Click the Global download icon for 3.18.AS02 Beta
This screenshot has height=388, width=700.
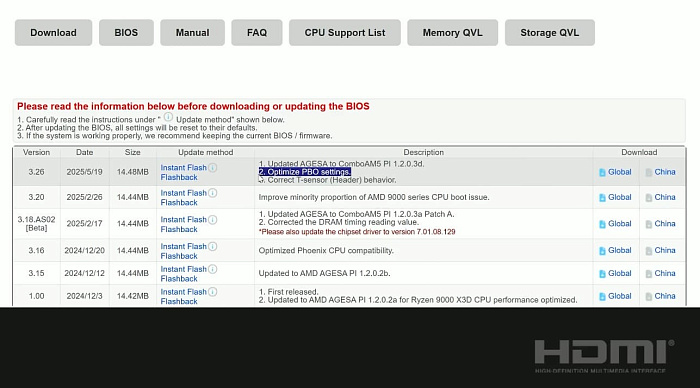(x=602, y=224)
